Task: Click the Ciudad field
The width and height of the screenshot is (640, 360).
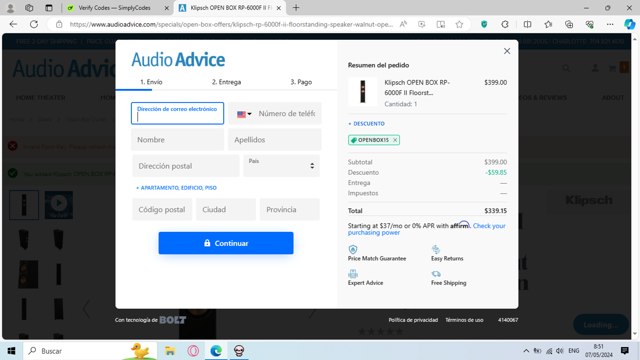Action: click(226, 209)
